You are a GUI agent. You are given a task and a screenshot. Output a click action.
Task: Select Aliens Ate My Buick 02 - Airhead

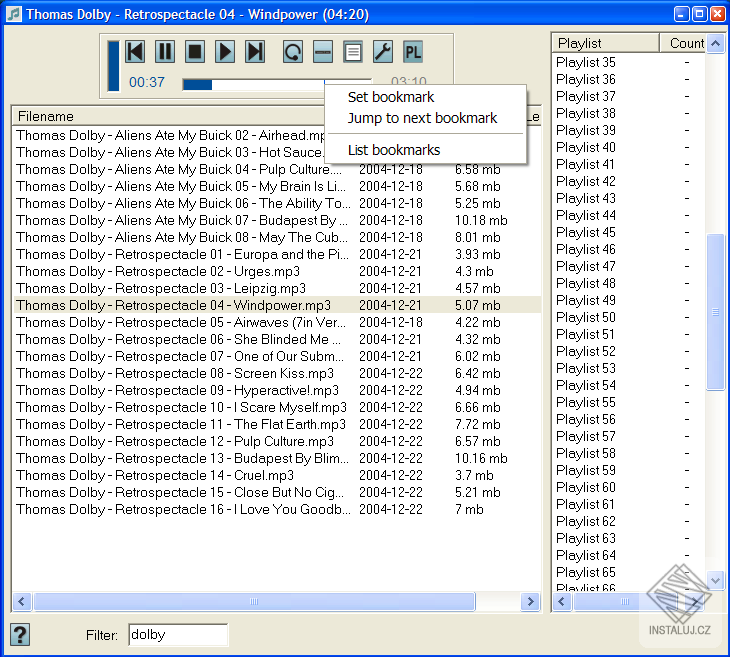pos(170,135)
